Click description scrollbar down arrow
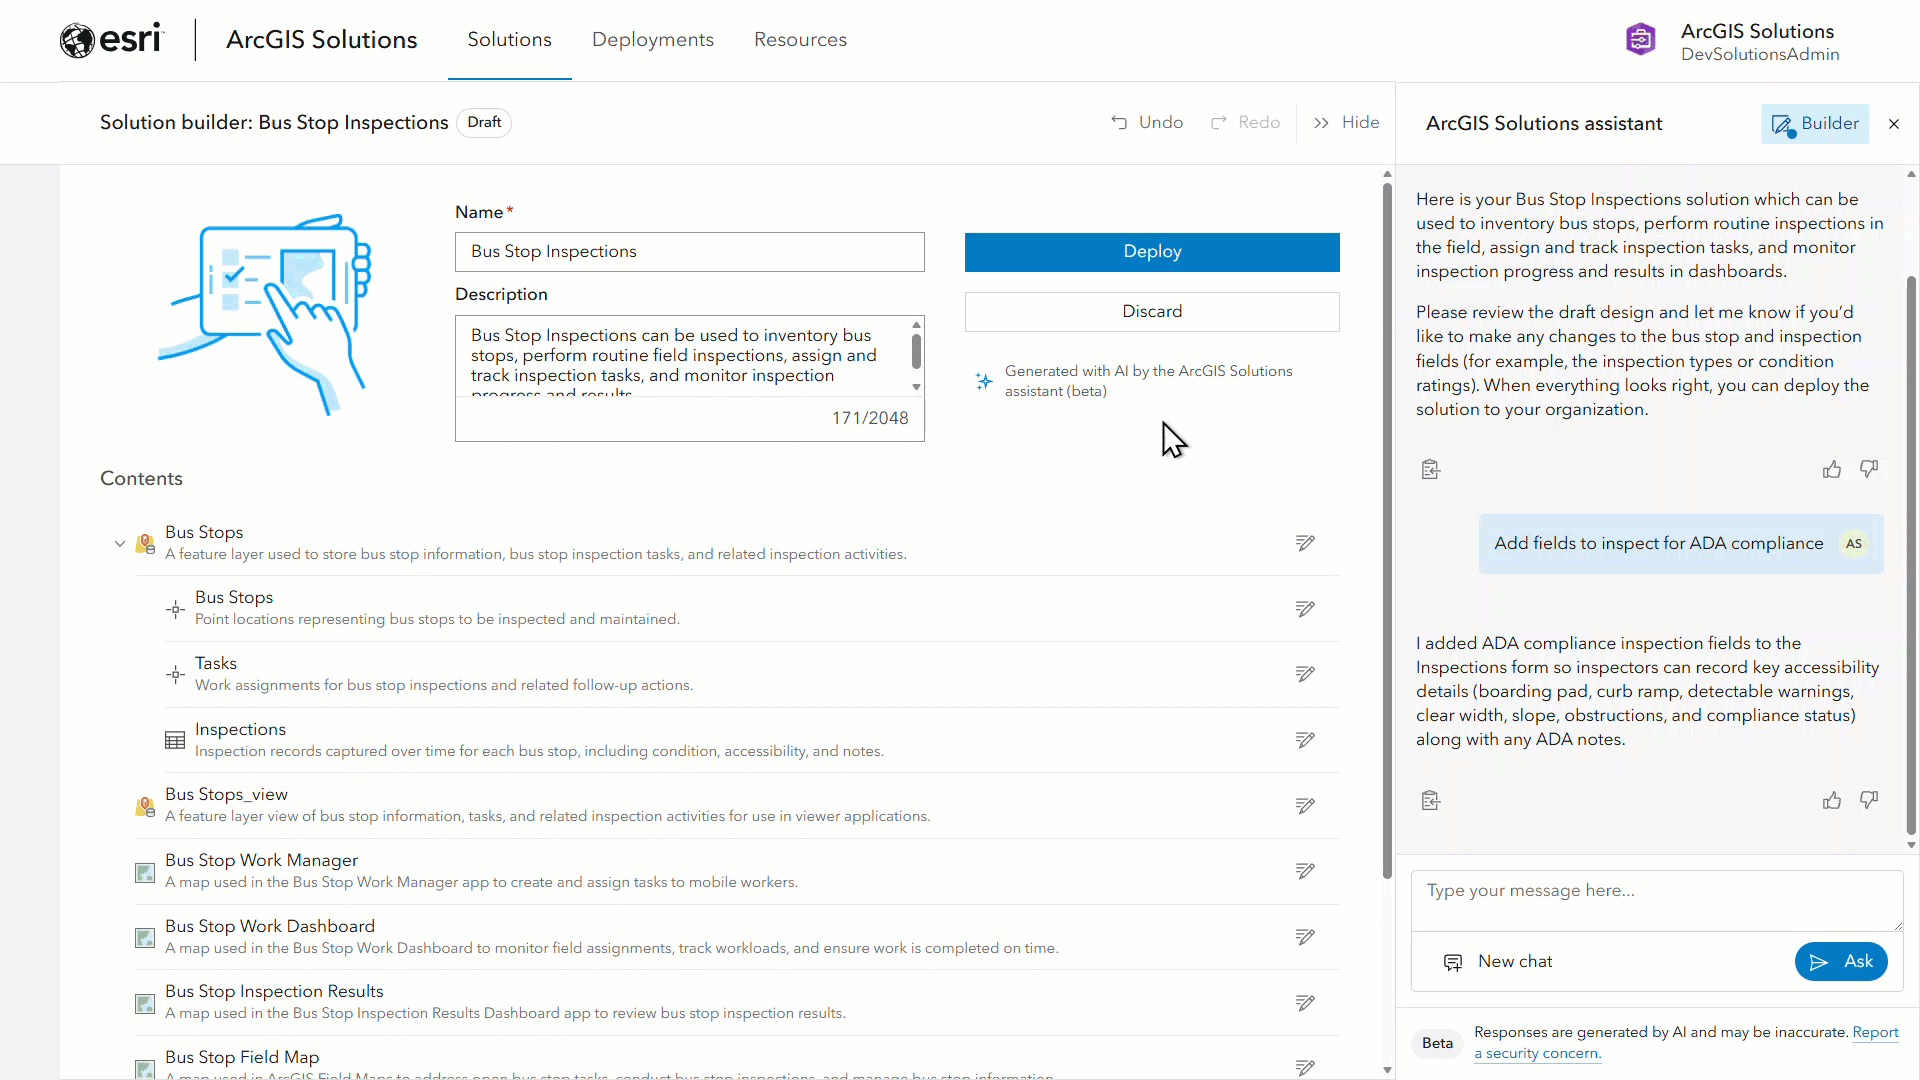1920x1080 pixels. click(x=916, y=388)
